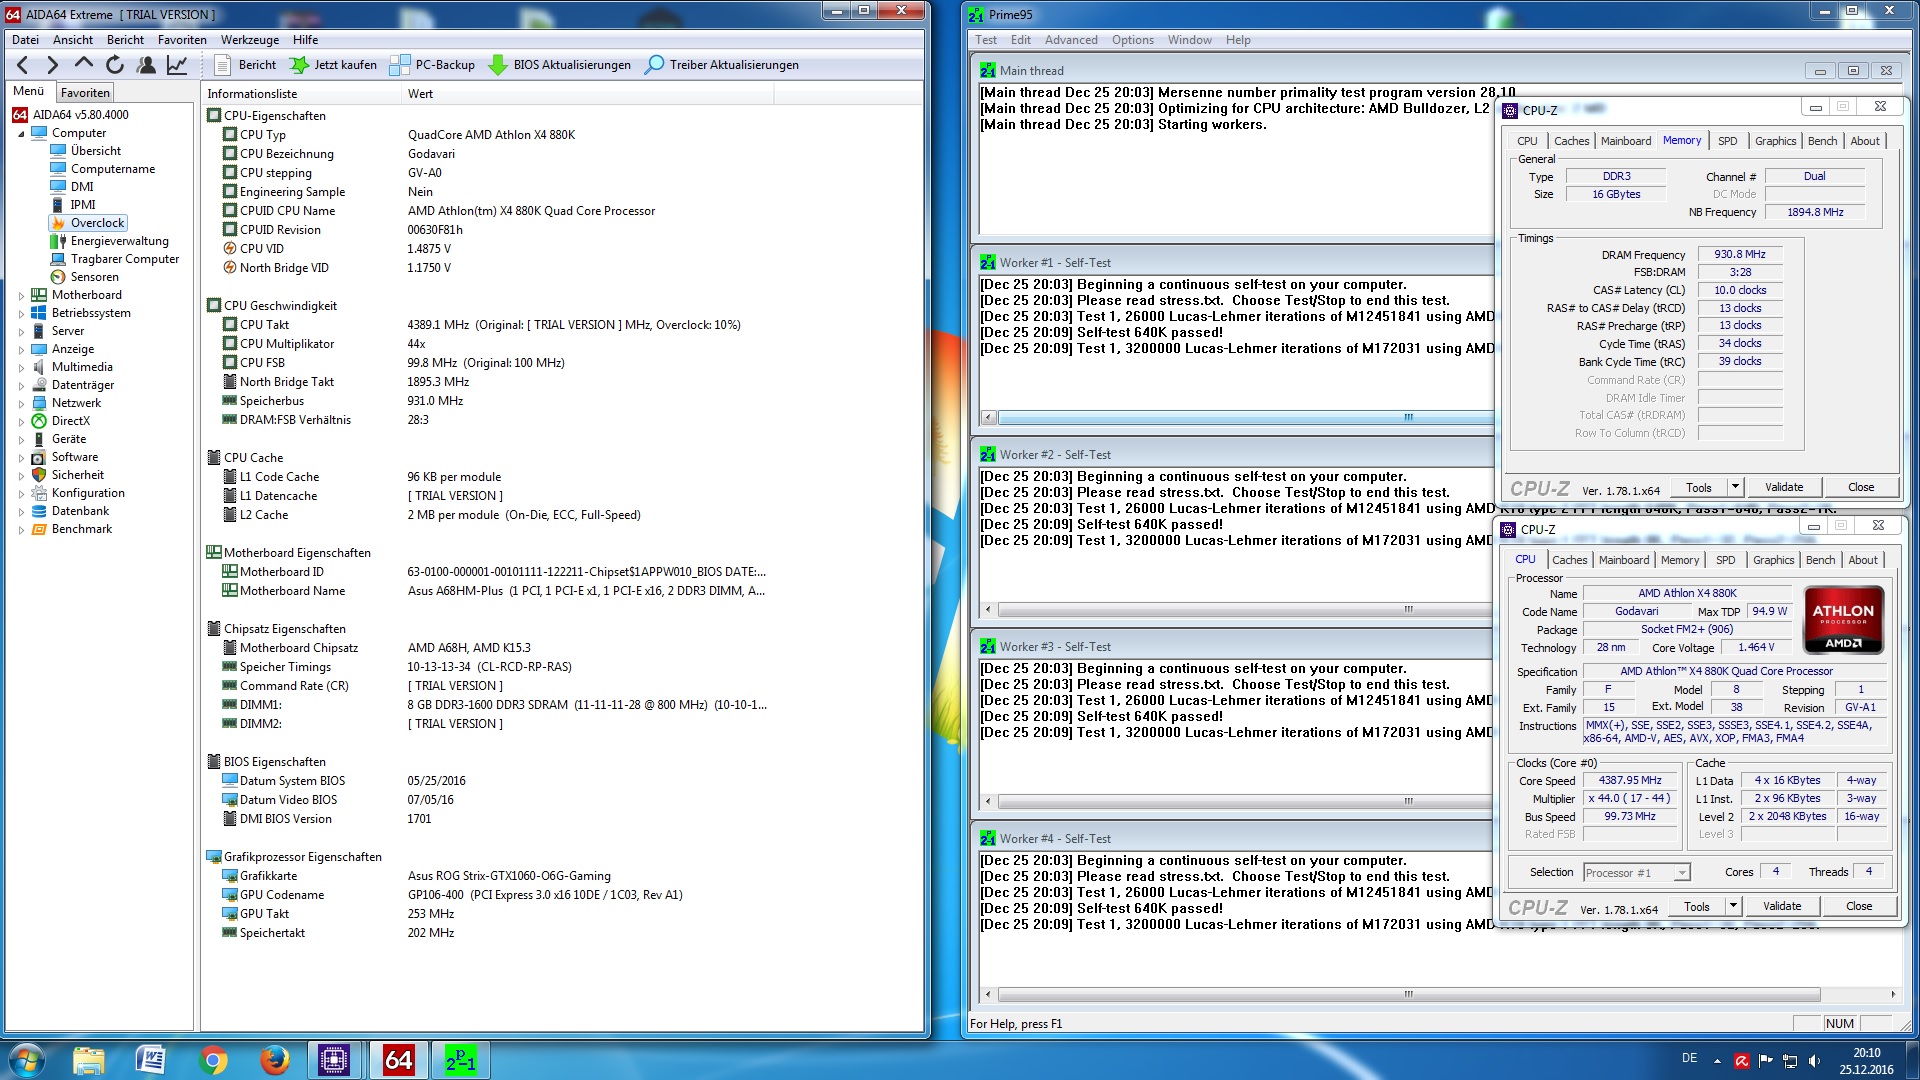The width and height of the screenshot is (1920, 1080).
Task: Open BIOS Aktualisierungen in the toolbar
Action: click(x=559, y=65)
